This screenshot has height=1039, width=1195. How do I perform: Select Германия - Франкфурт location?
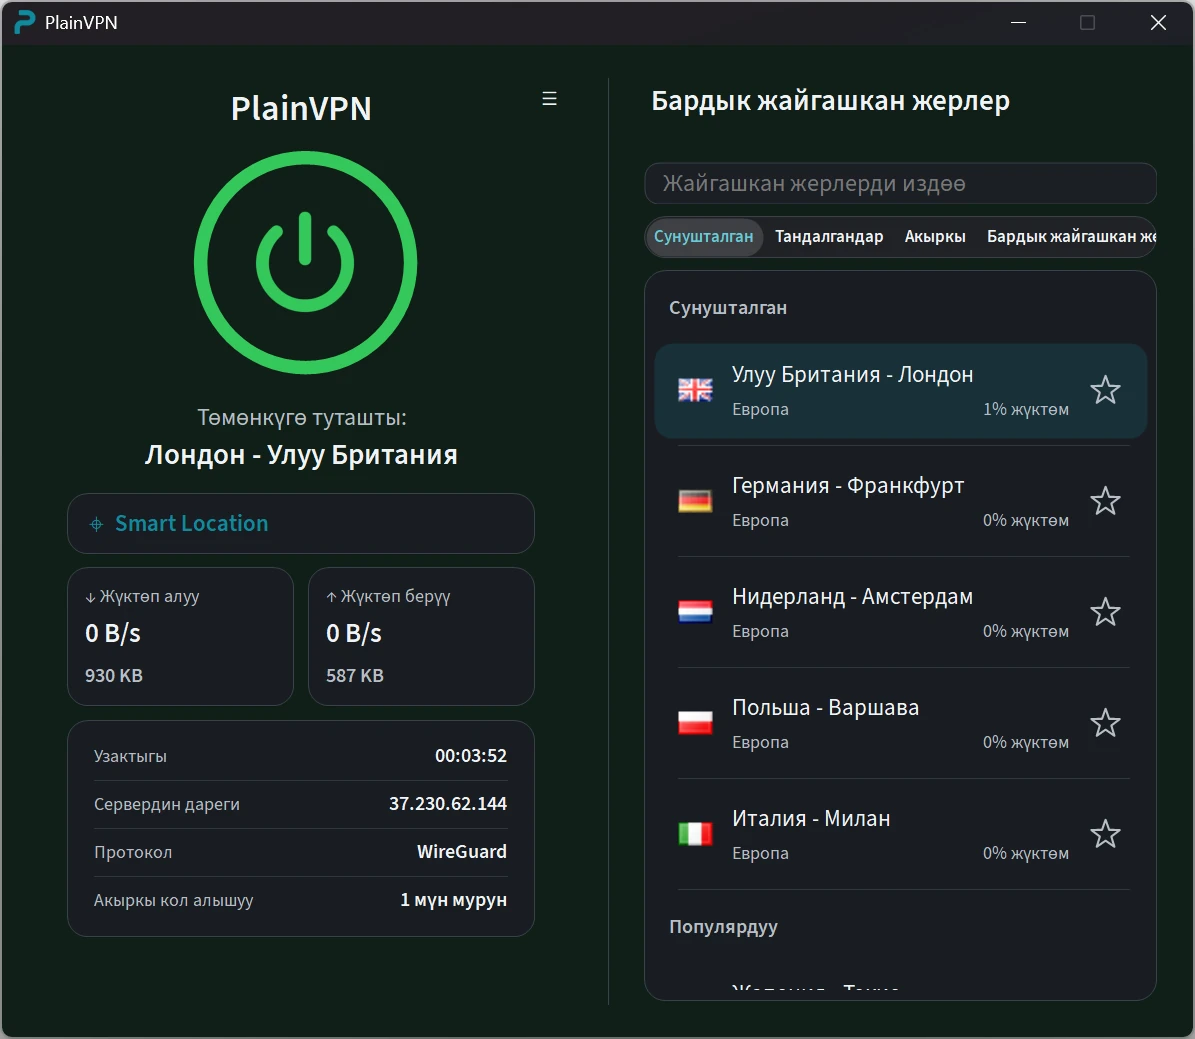tap(900, 502)
